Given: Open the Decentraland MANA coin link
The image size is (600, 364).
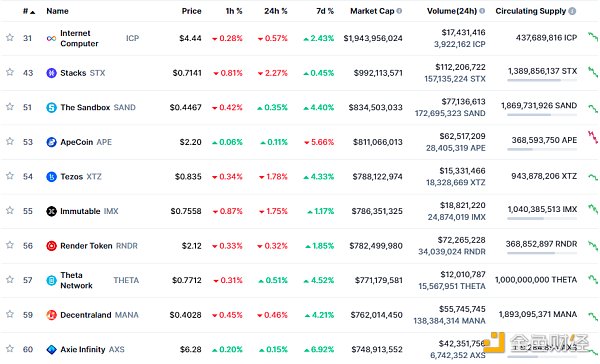Looking at the screenshot, I should pyautogui.click(x=99, y=315).
